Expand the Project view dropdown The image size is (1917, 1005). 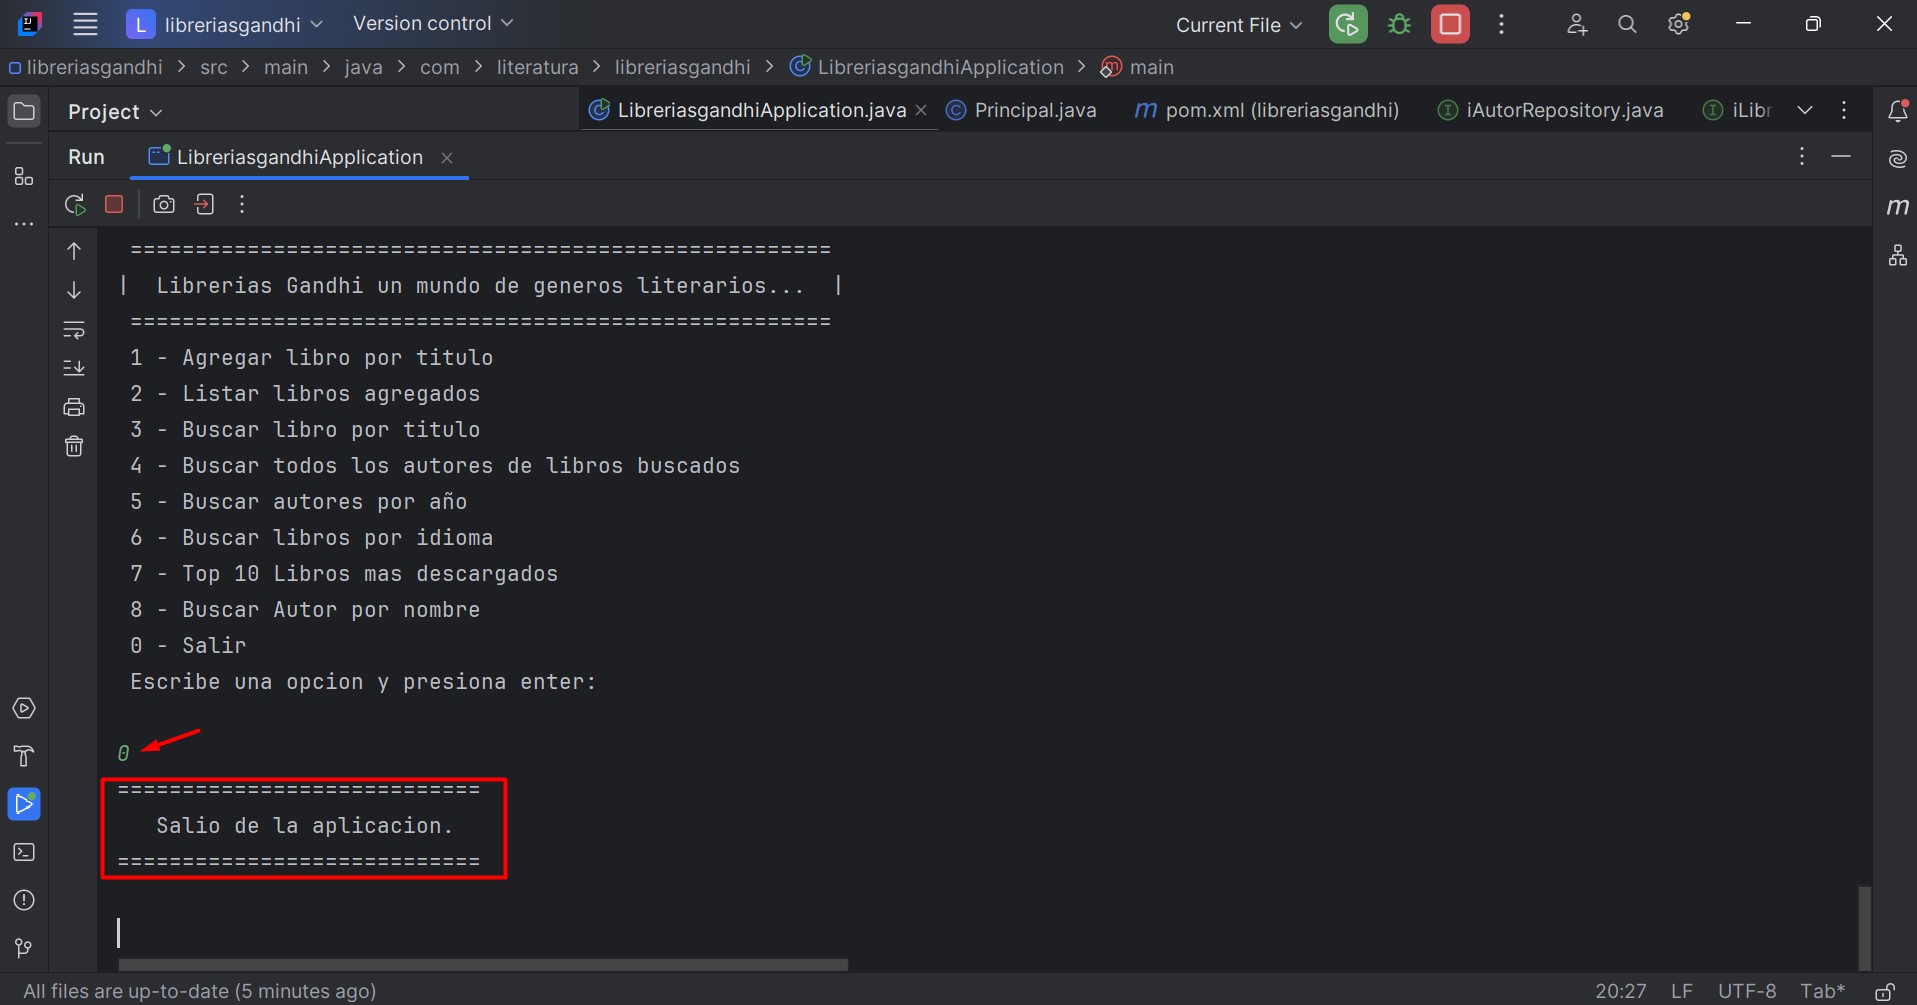click(115, 112)
